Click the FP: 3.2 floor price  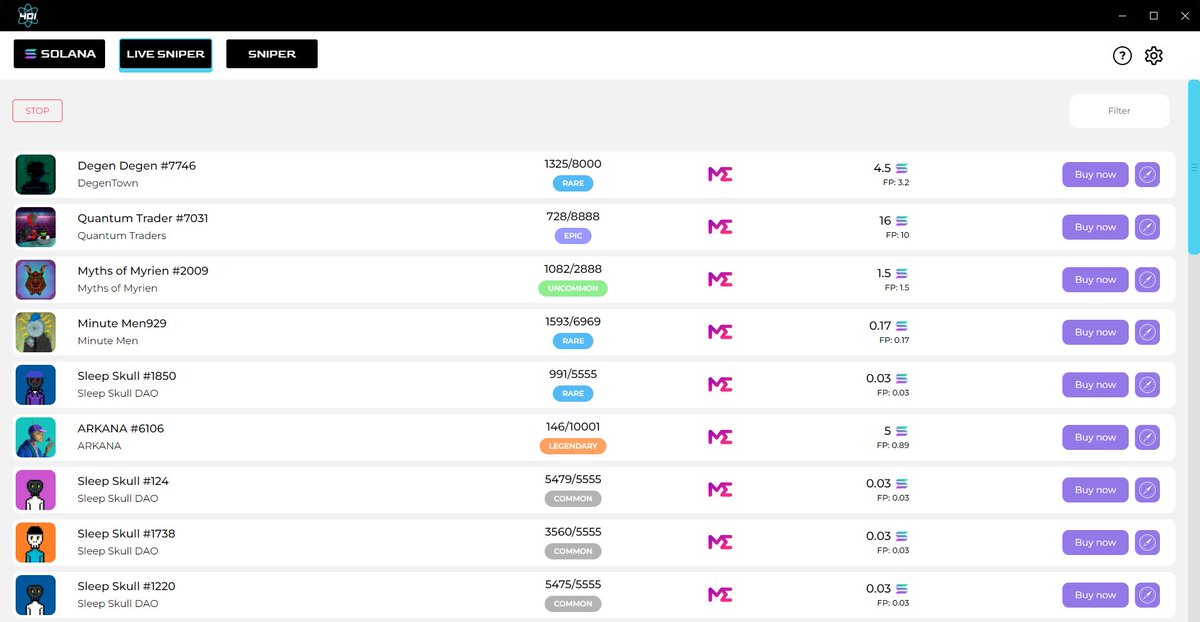(x=895, y=183)
